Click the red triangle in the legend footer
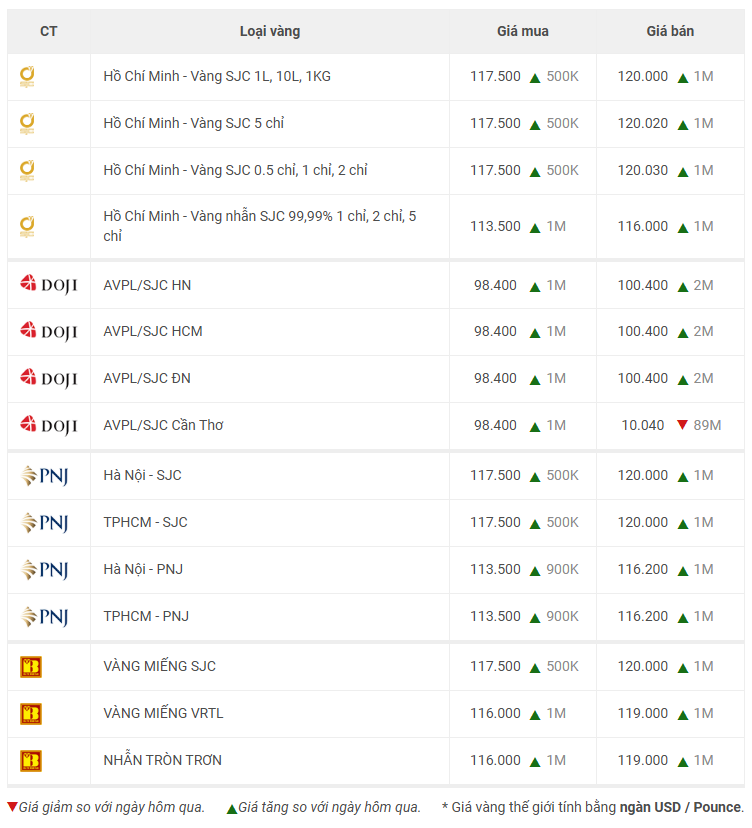 [12, 807]
